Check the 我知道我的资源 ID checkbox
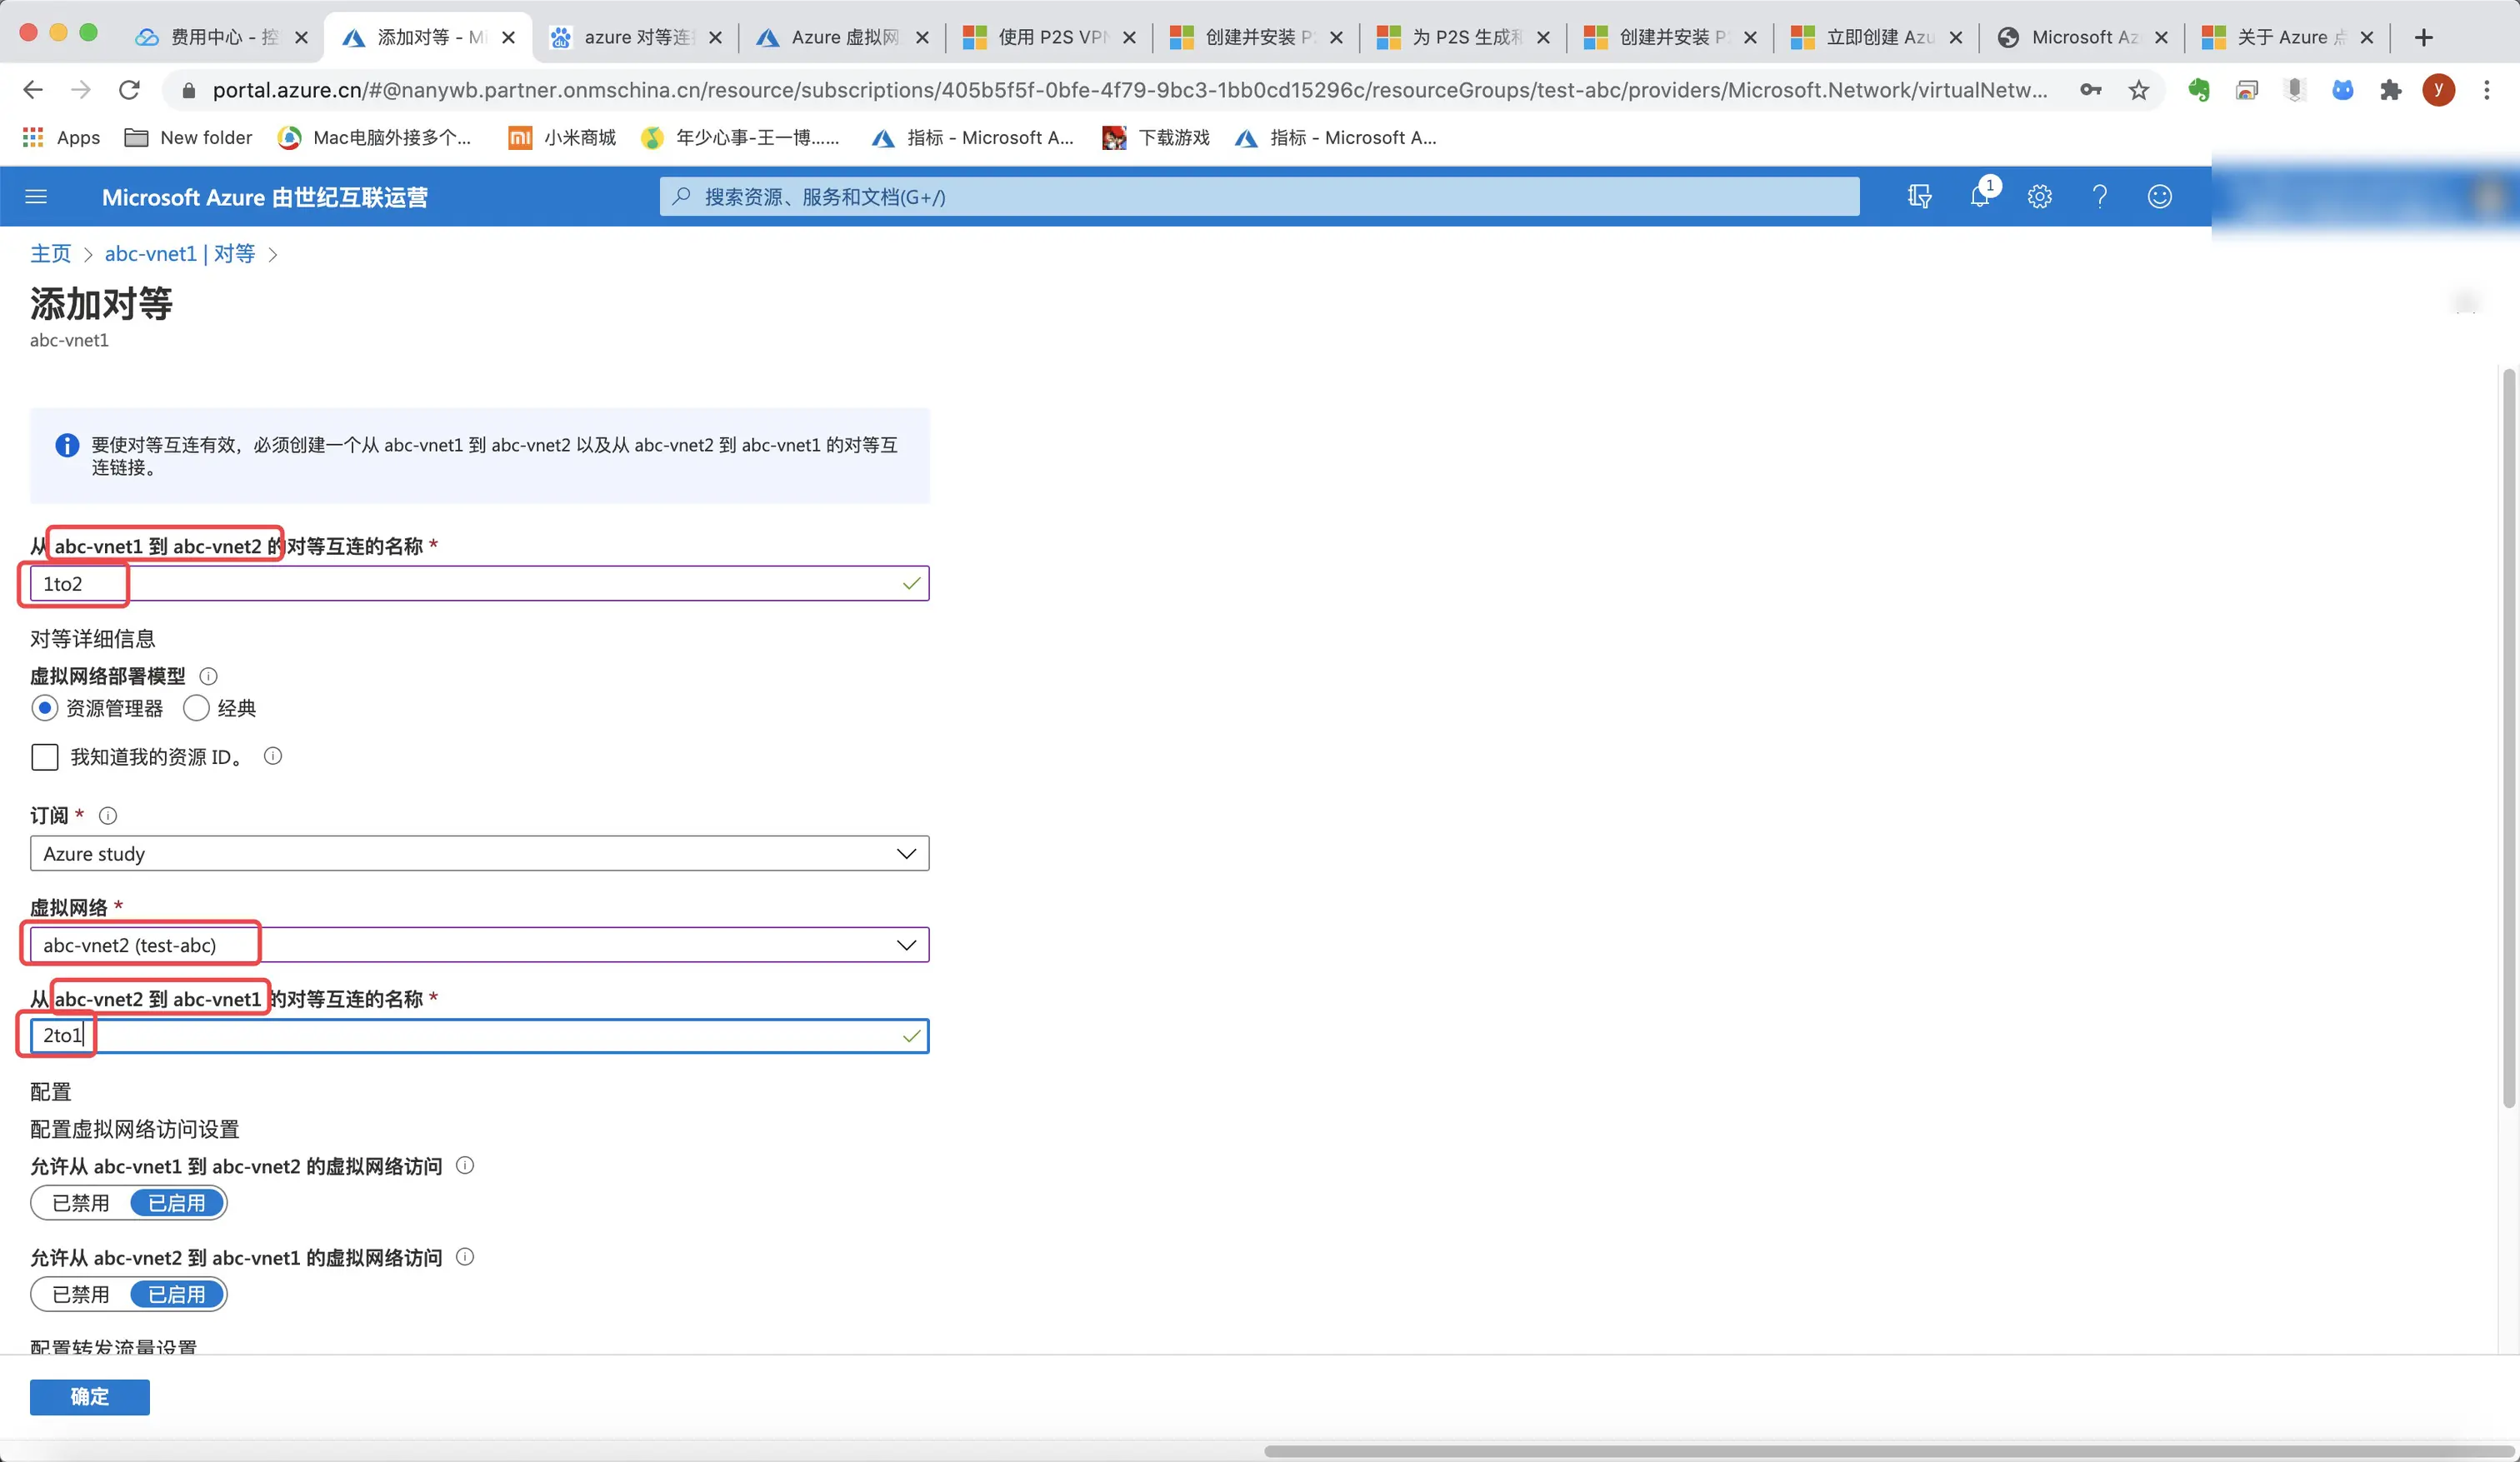Viewport: 2520px width, 1462px height. pyautogui.click(x=45, y=757)
